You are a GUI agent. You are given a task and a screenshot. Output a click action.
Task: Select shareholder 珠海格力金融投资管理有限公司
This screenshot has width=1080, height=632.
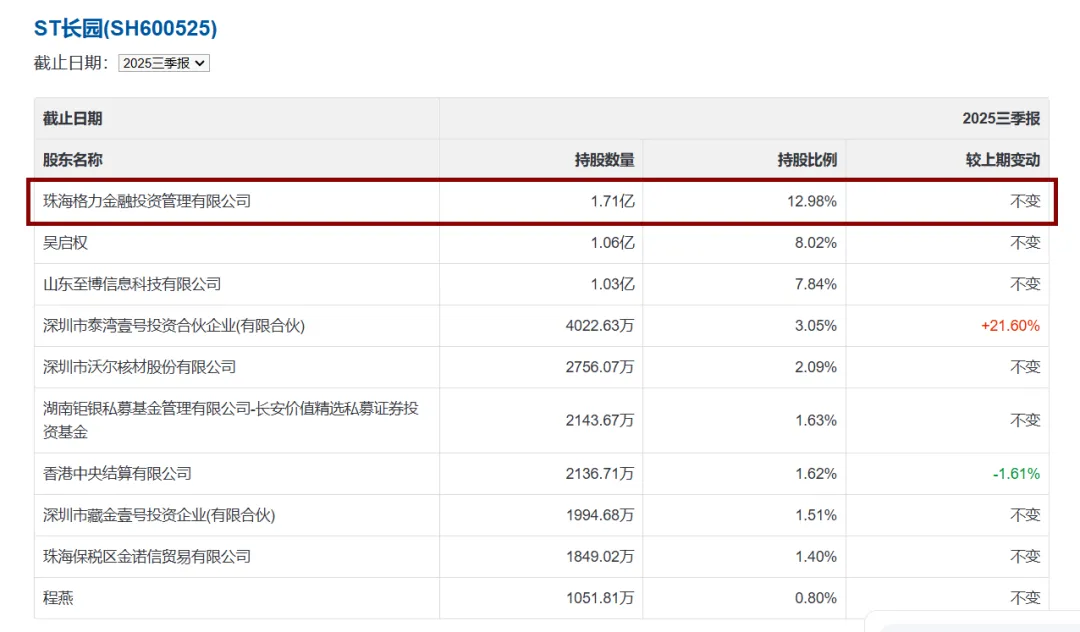click(x=147, y=201)
